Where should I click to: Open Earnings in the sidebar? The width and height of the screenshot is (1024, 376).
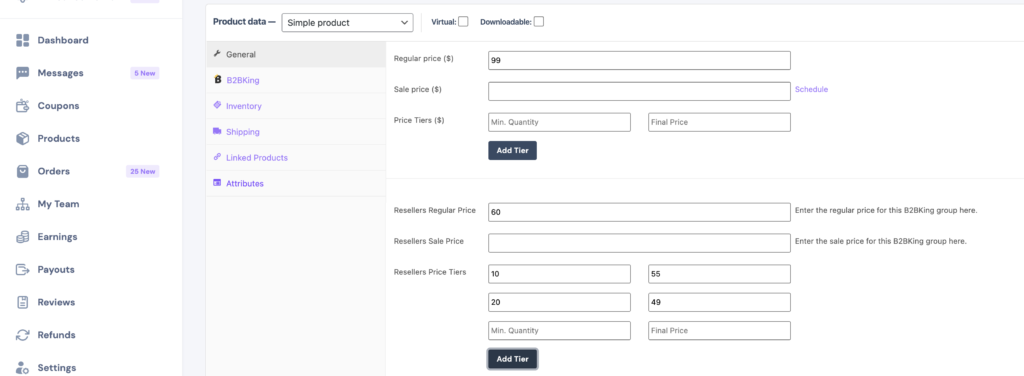57,236
